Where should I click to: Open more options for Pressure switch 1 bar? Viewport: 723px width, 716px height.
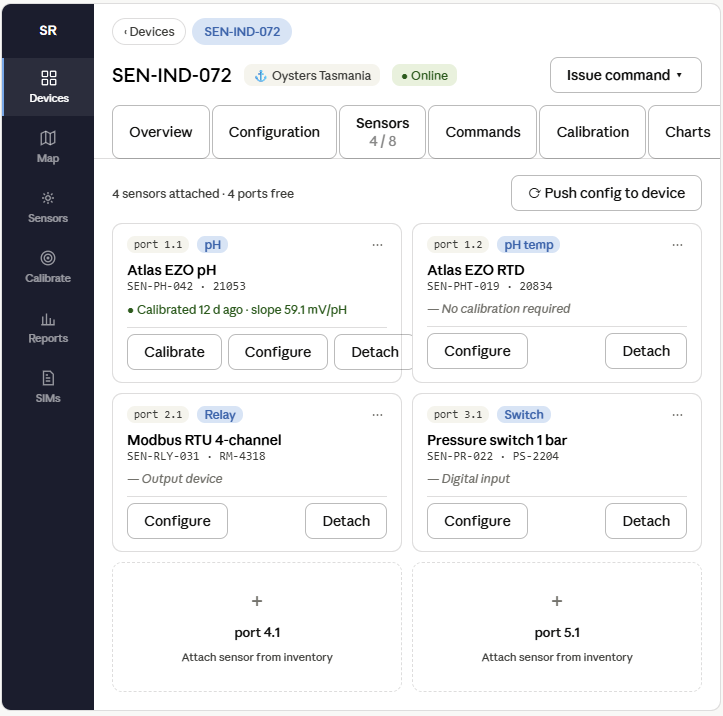pyautogui.click(x=677, y=415)
